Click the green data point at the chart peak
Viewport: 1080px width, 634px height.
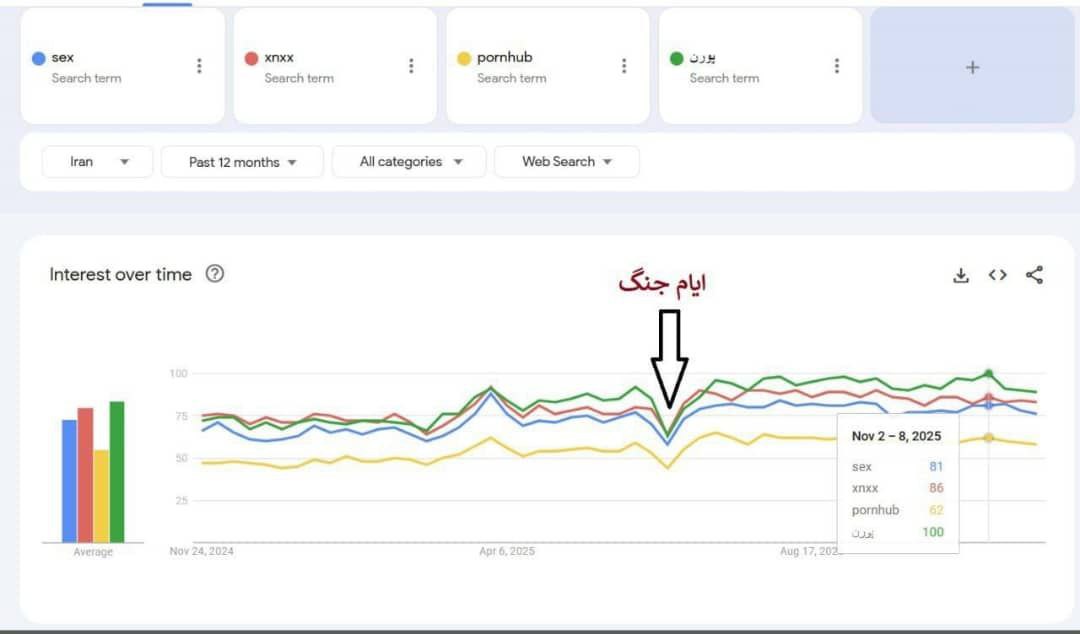[x=989, y=374]
